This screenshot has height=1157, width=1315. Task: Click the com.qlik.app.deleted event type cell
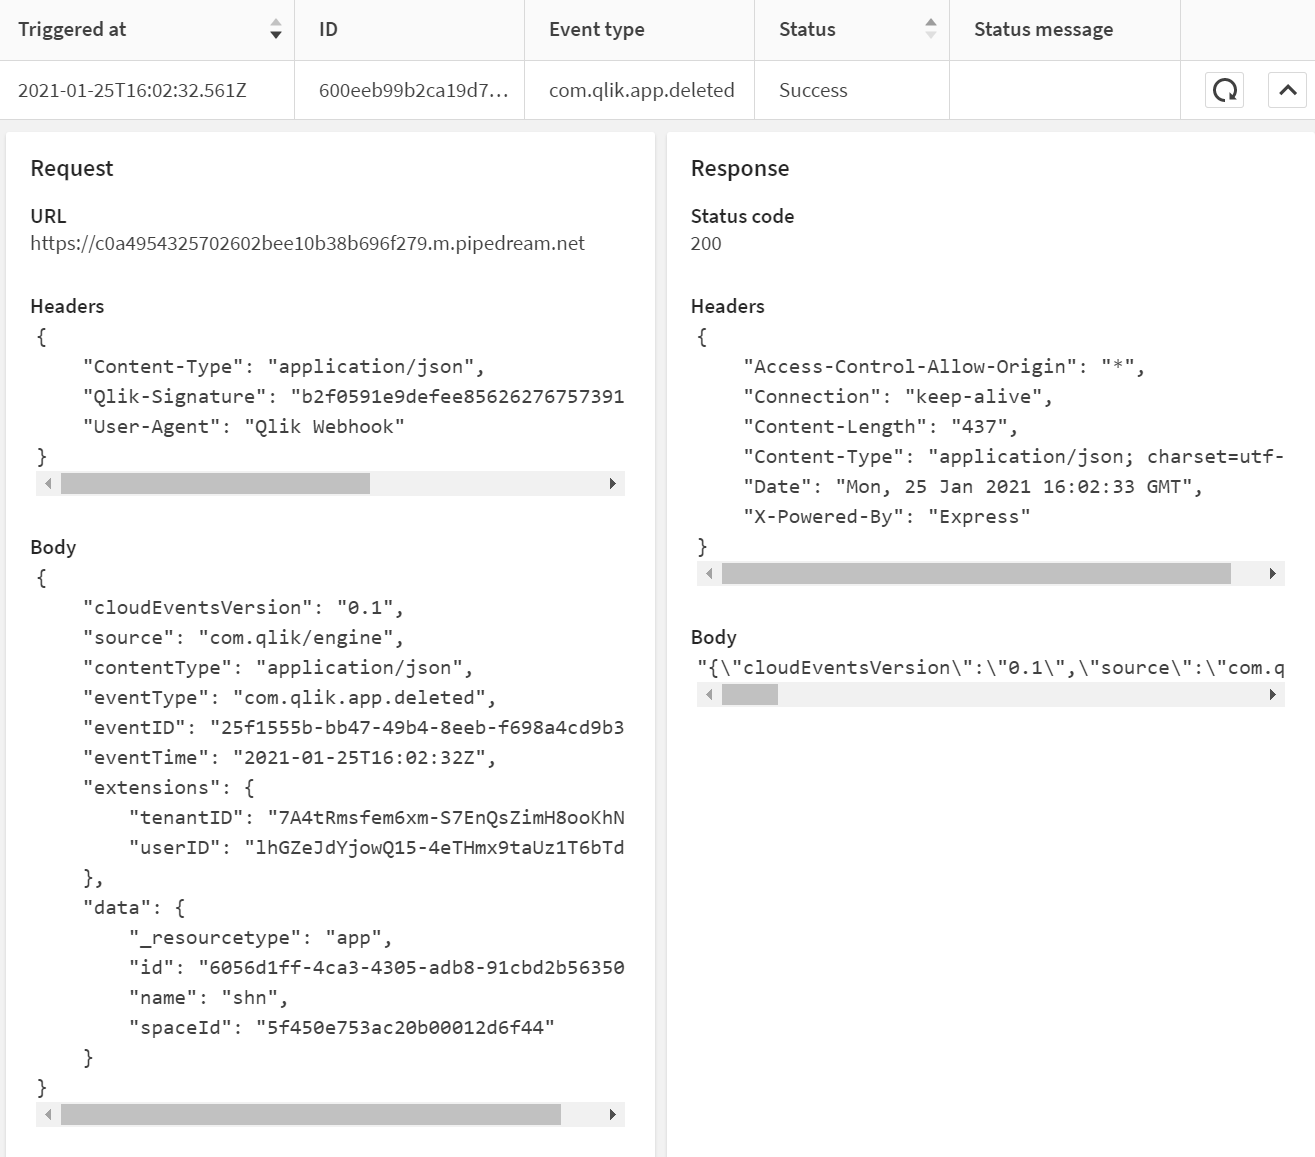click(x=641, y=90)
